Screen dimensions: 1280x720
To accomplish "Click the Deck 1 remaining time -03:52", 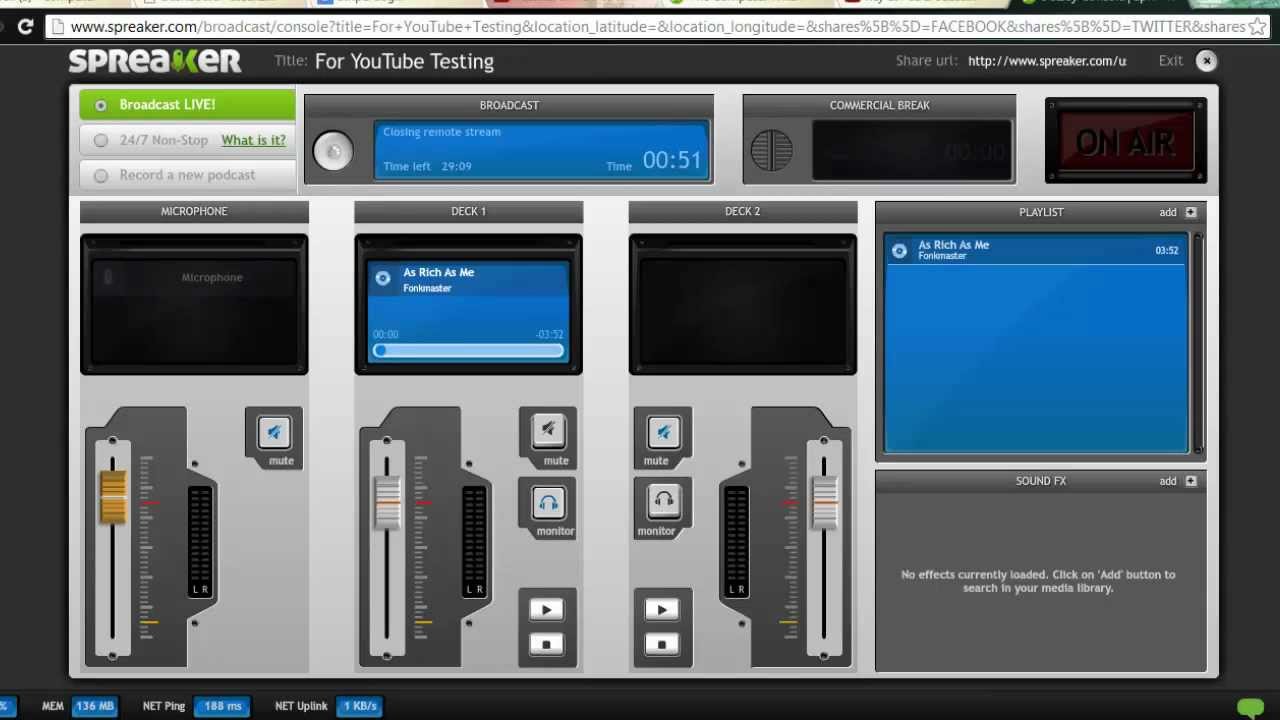I will (550, 335).
